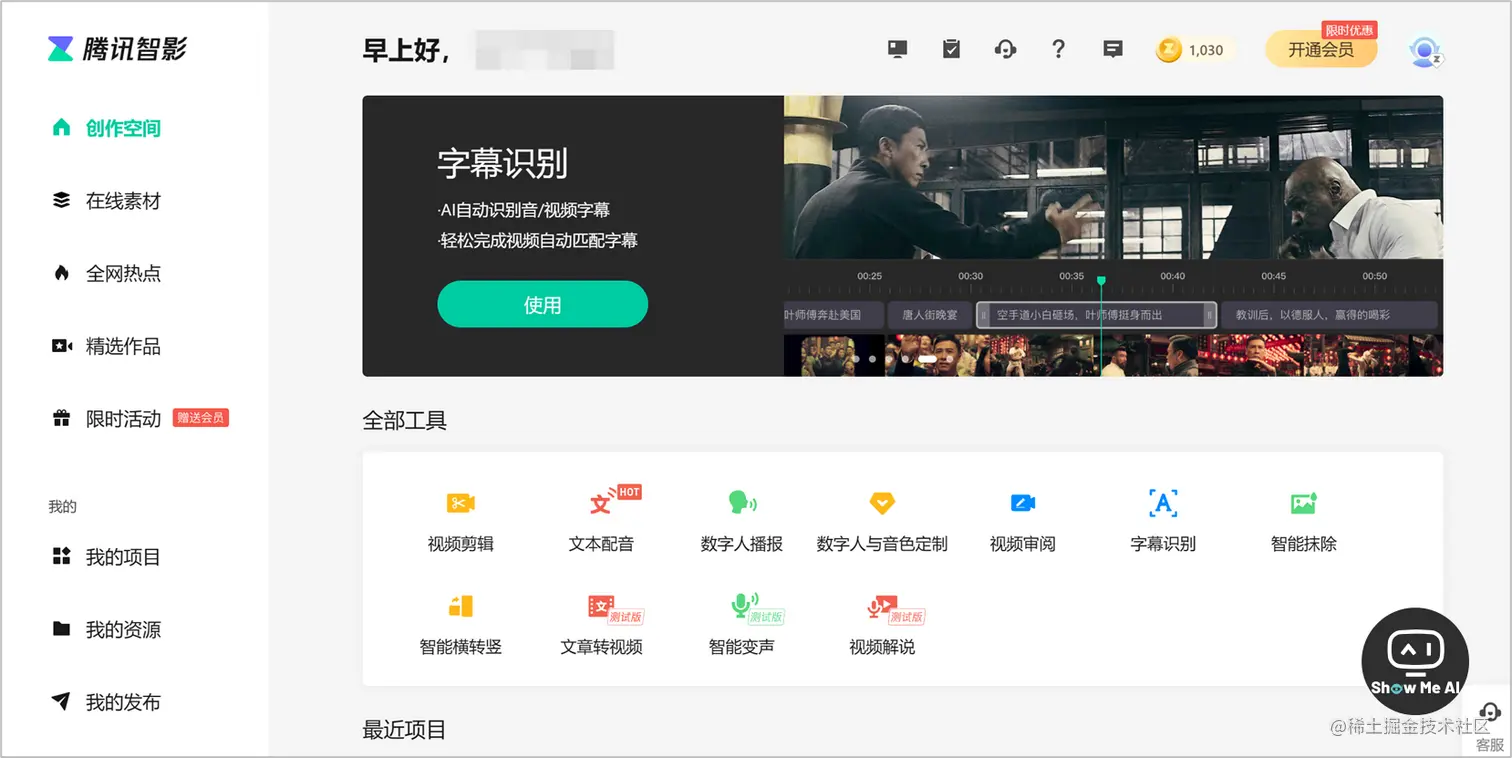Open headset customer service icon in header
1512x758 pixels.
(1005, 48)
